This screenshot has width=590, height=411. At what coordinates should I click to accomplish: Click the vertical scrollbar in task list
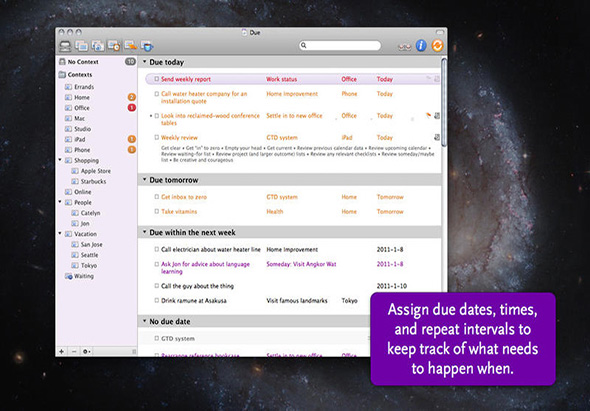(x=444, y=102)
